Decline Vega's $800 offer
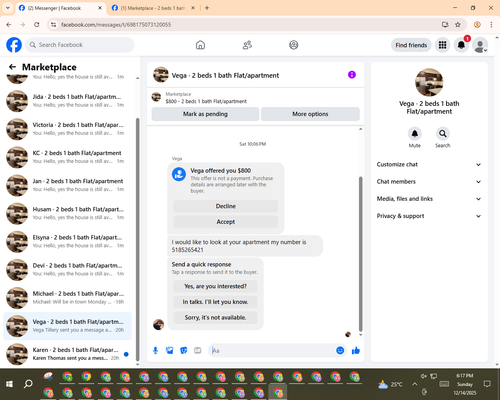This screenshot has height=400, width=500. (226, 206)
